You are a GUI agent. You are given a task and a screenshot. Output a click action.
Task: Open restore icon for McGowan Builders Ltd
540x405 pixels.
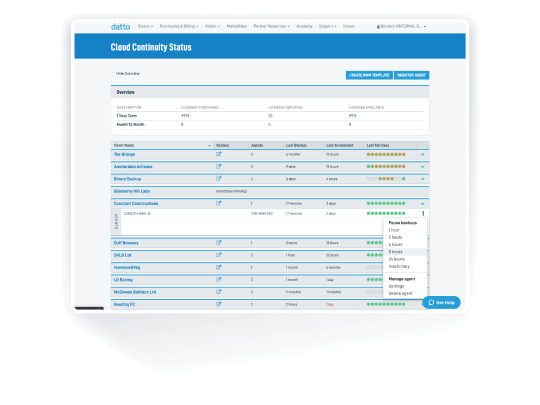tap(218, 292)
